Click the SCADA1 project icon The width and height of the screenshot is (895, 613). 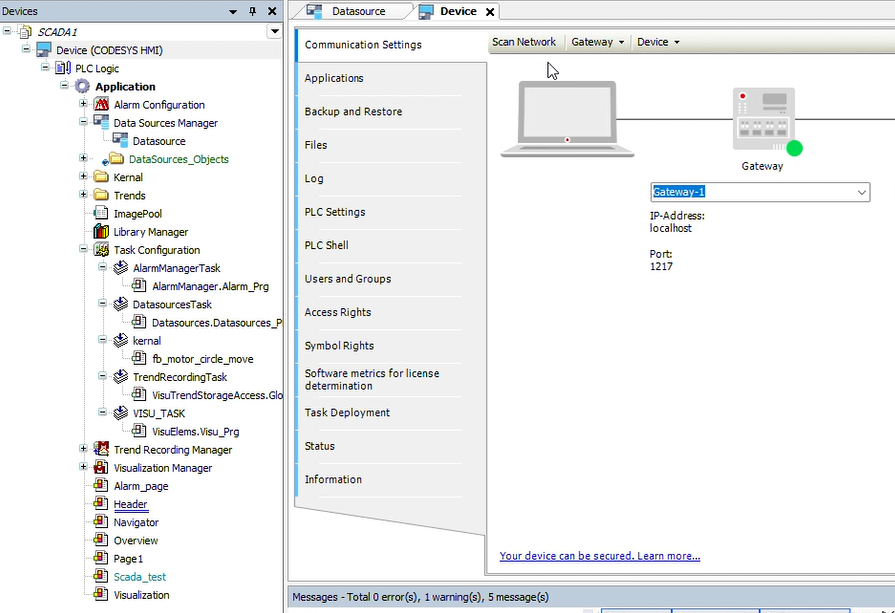tap(25, 31)
